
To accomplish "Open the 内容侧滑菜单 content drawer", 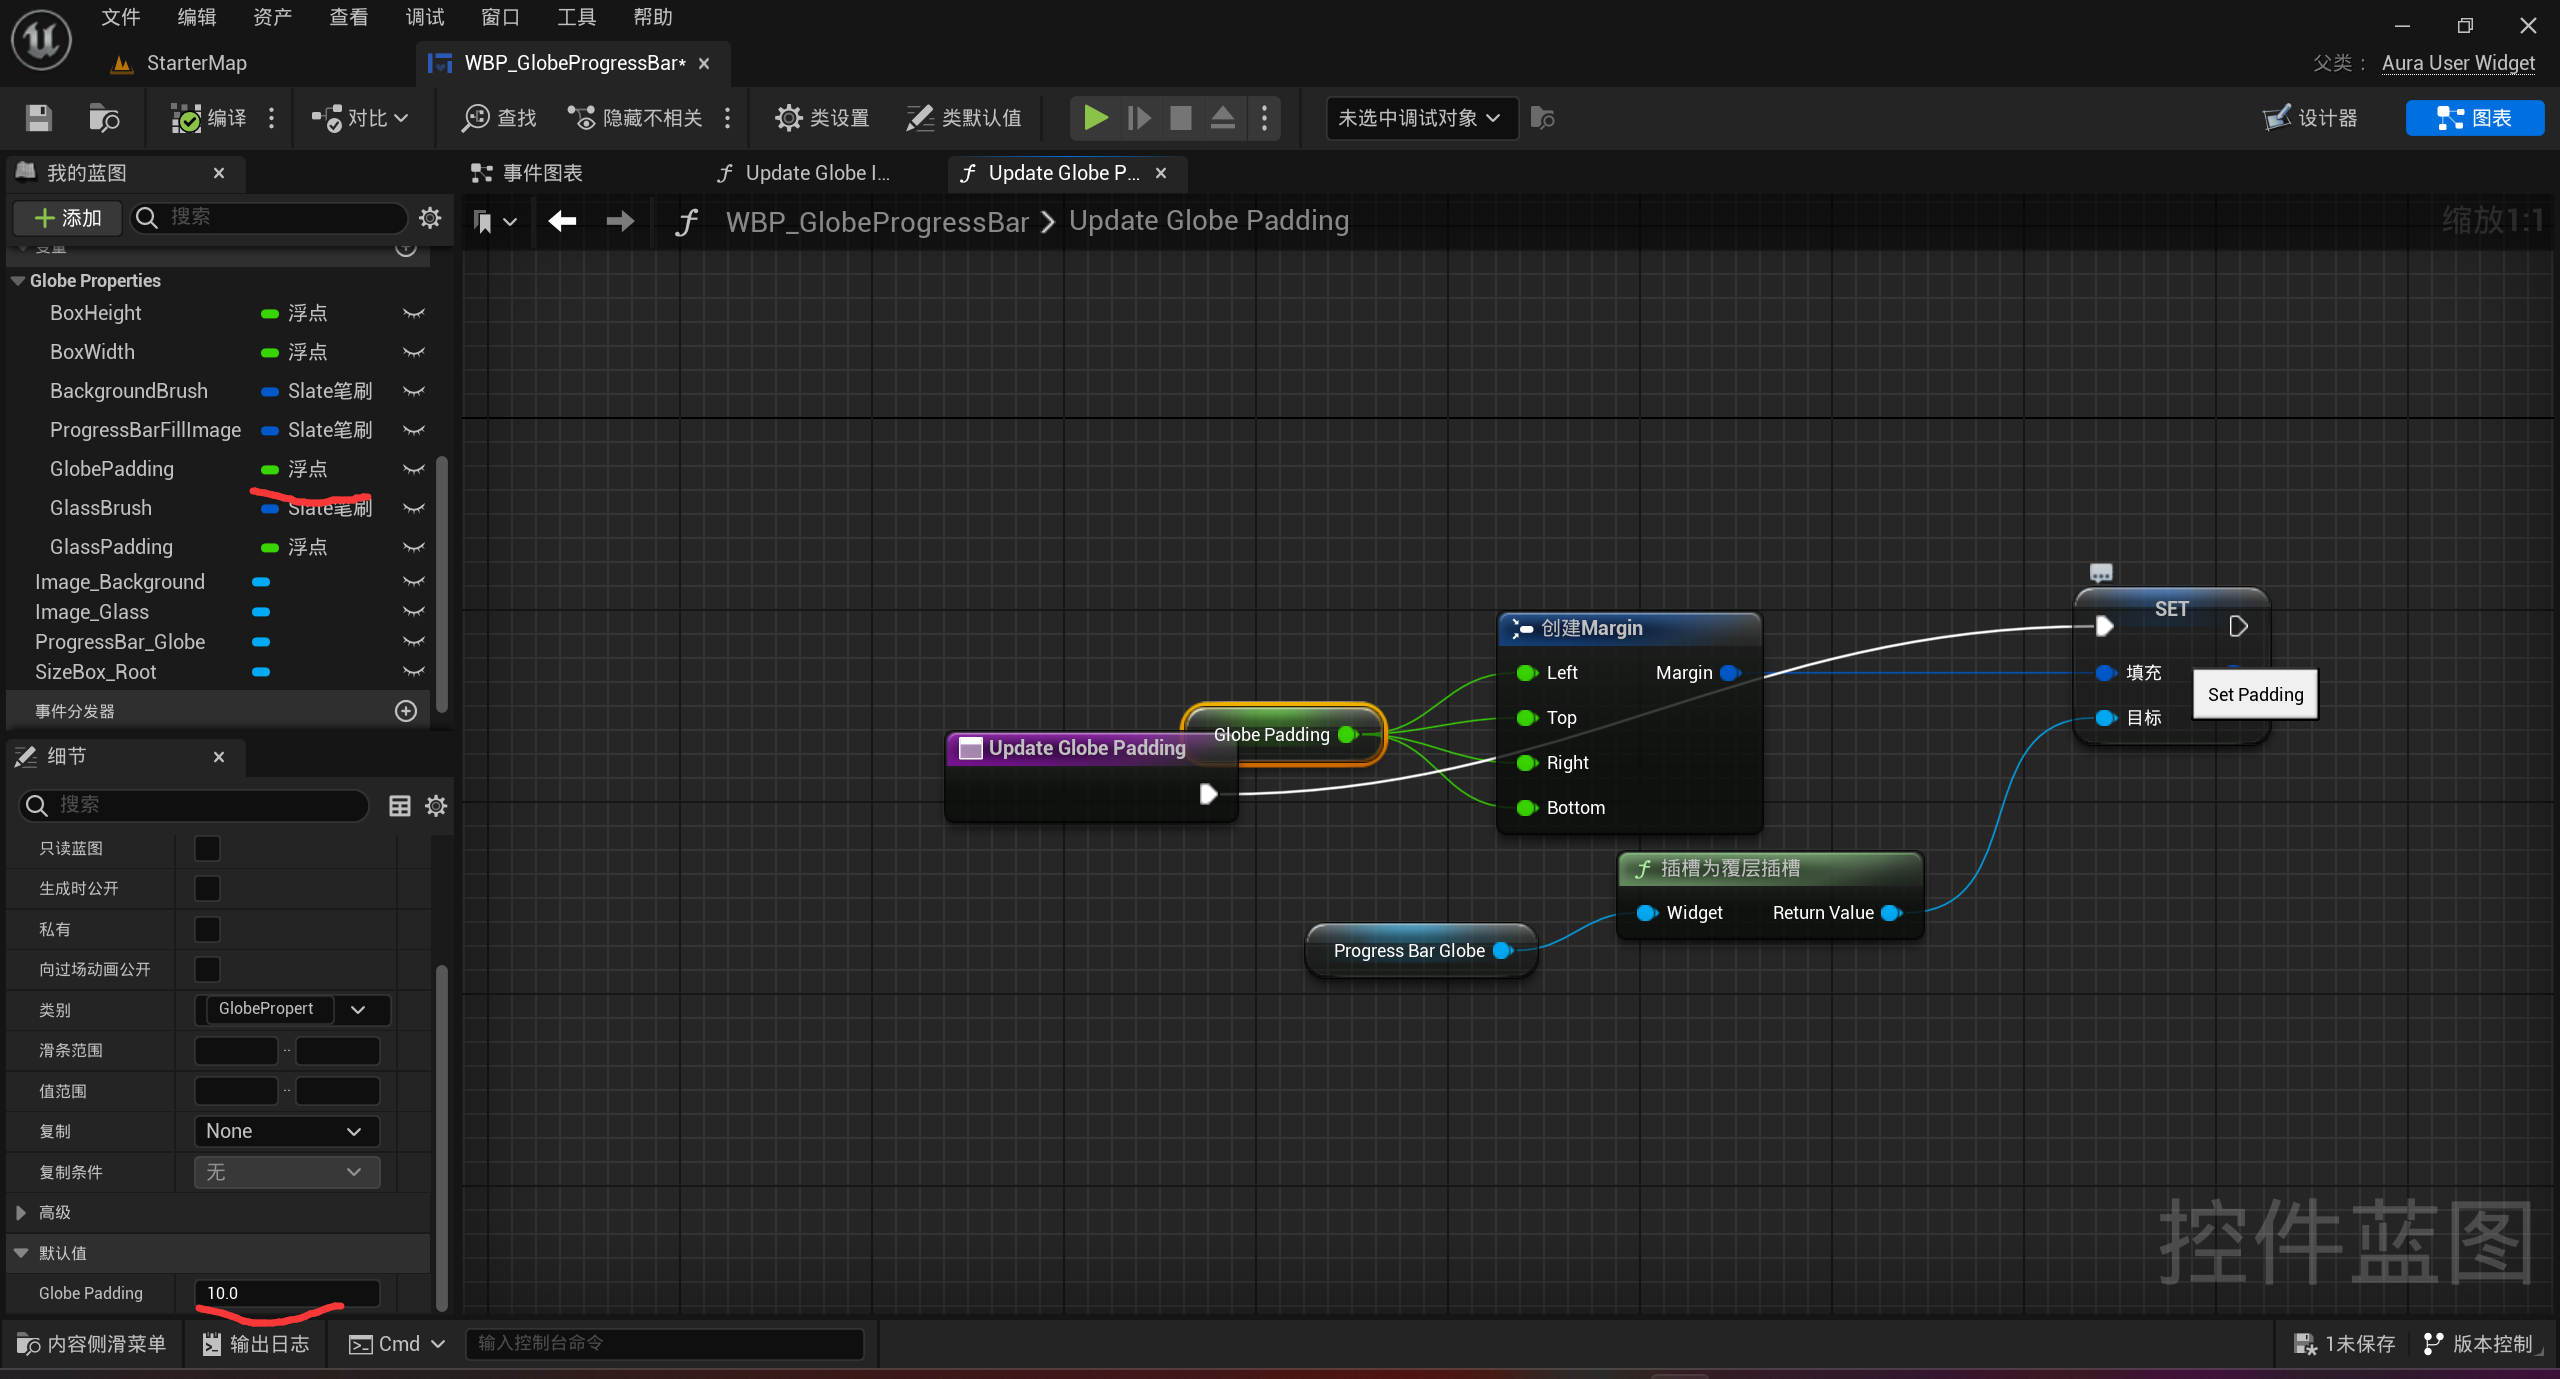I will (x=91, y=1344).
